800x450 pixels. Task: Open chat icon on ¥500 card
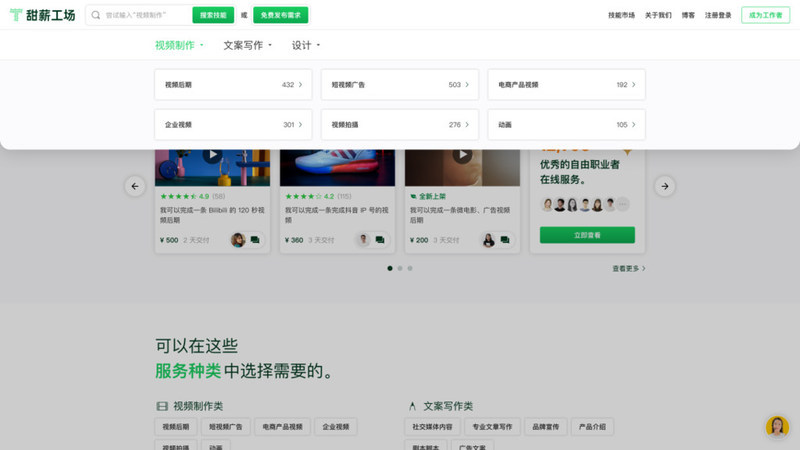255,240
